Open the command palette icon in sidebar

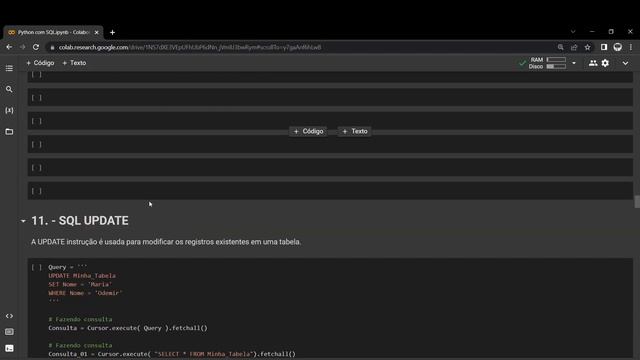click(9, 332)
